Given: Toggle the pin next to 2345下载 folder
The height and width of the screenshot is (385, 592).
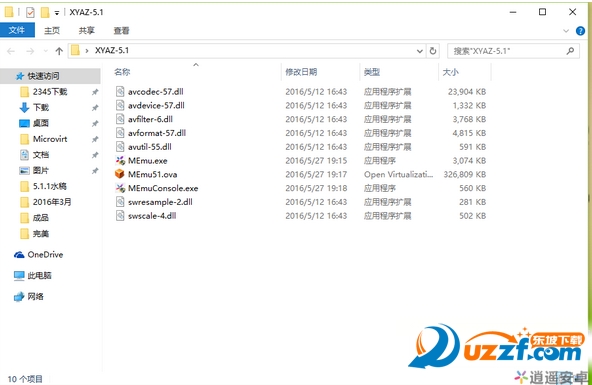Looking at the screenshot, I should click(95, 92).
